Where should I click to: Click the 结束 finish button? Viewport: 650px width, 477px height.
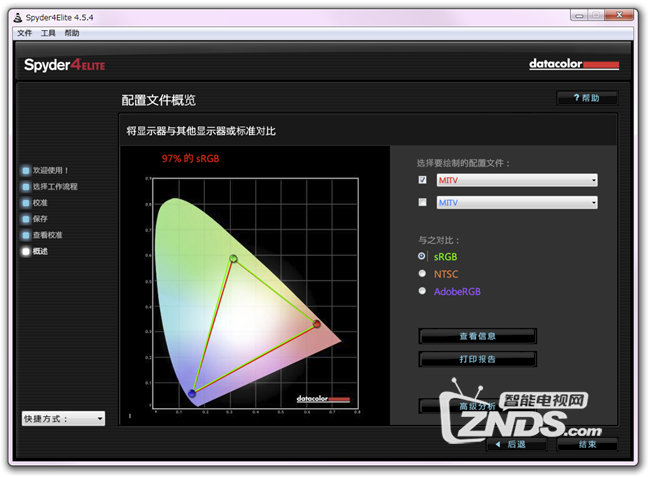tap(587, 444)
